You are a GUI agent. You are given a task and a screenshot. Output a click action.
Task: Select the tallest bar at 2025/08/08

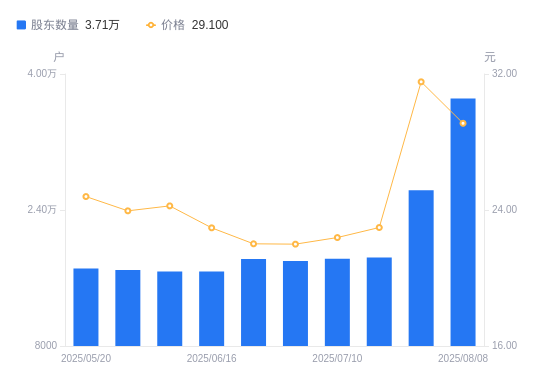[463, 222]
